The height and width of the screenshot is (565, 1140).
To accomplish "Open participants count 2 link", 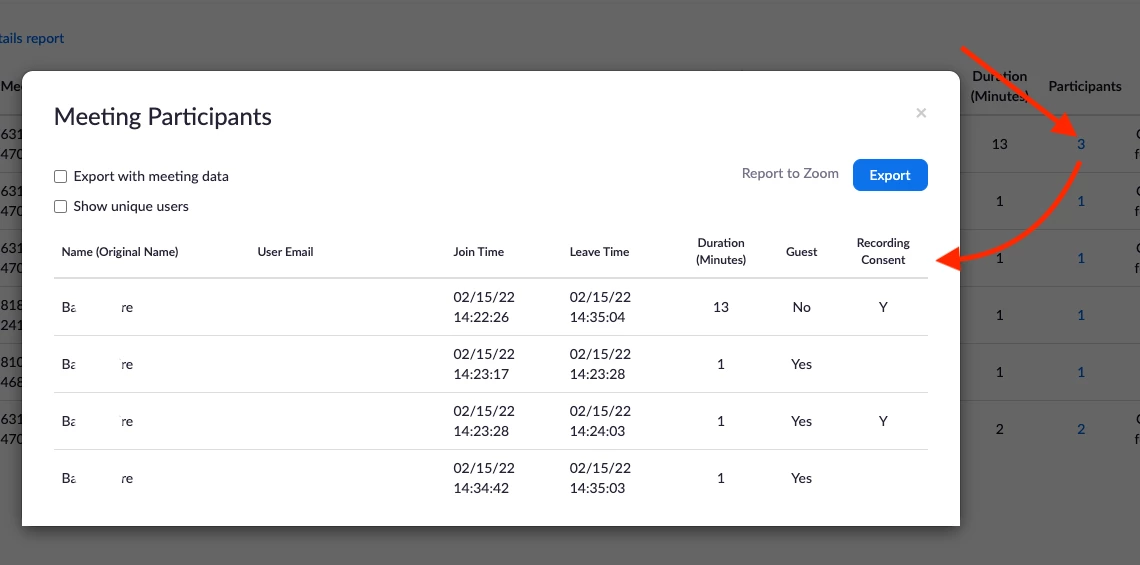I will (x=1081, y=429).
